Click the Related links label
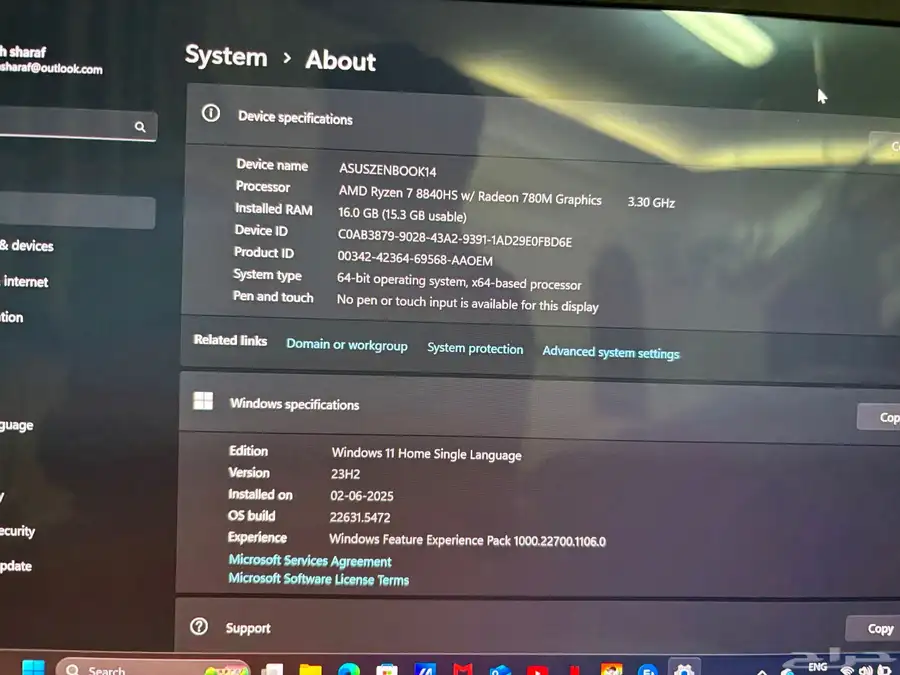 click(x=230, y=340)
